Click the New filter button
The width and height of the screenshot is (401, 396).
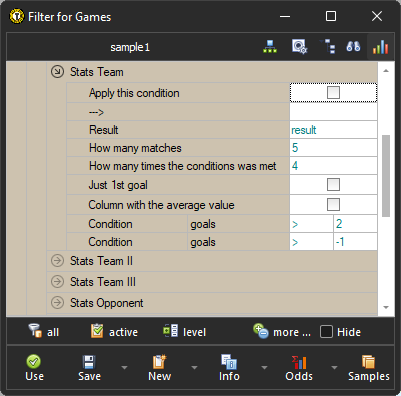click(x=159, y=368)
